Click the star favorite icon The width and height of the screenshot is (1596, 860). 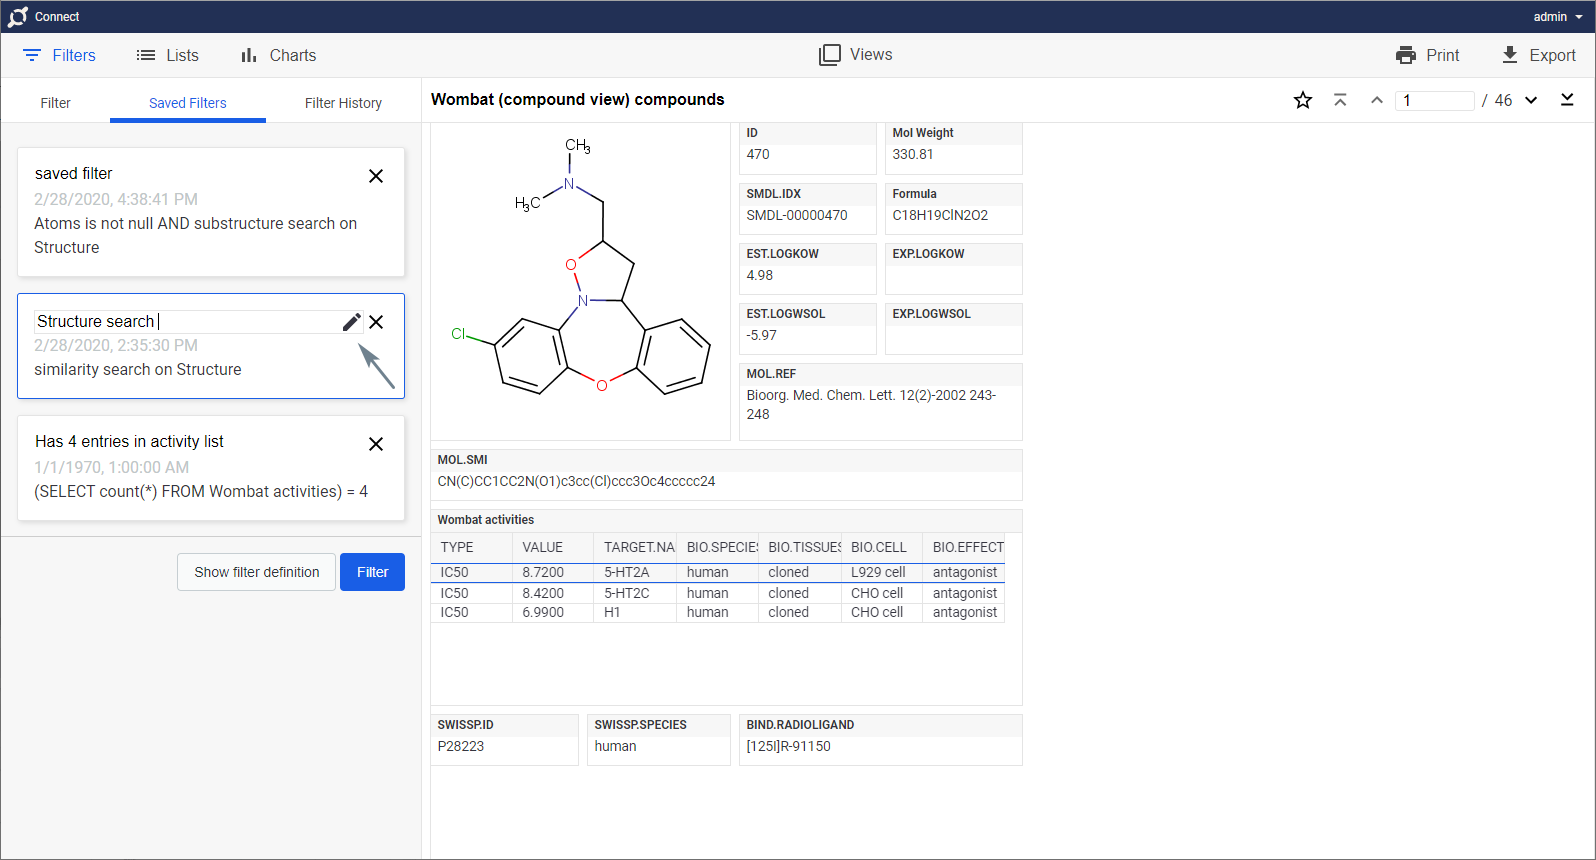click(1302, 100)
